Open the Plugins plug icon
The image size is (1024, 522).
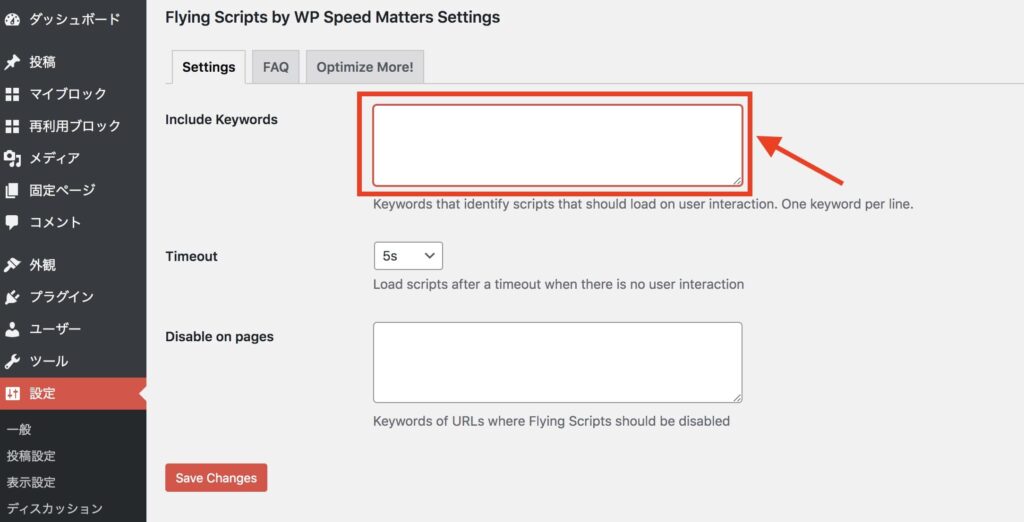12,297
